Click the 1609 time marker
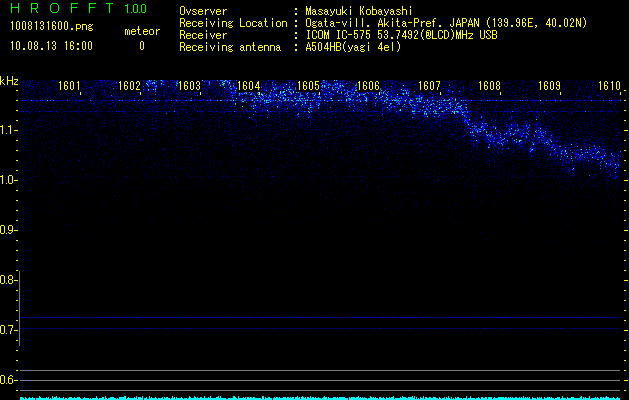The image size is (629, 400). point(549,86)
